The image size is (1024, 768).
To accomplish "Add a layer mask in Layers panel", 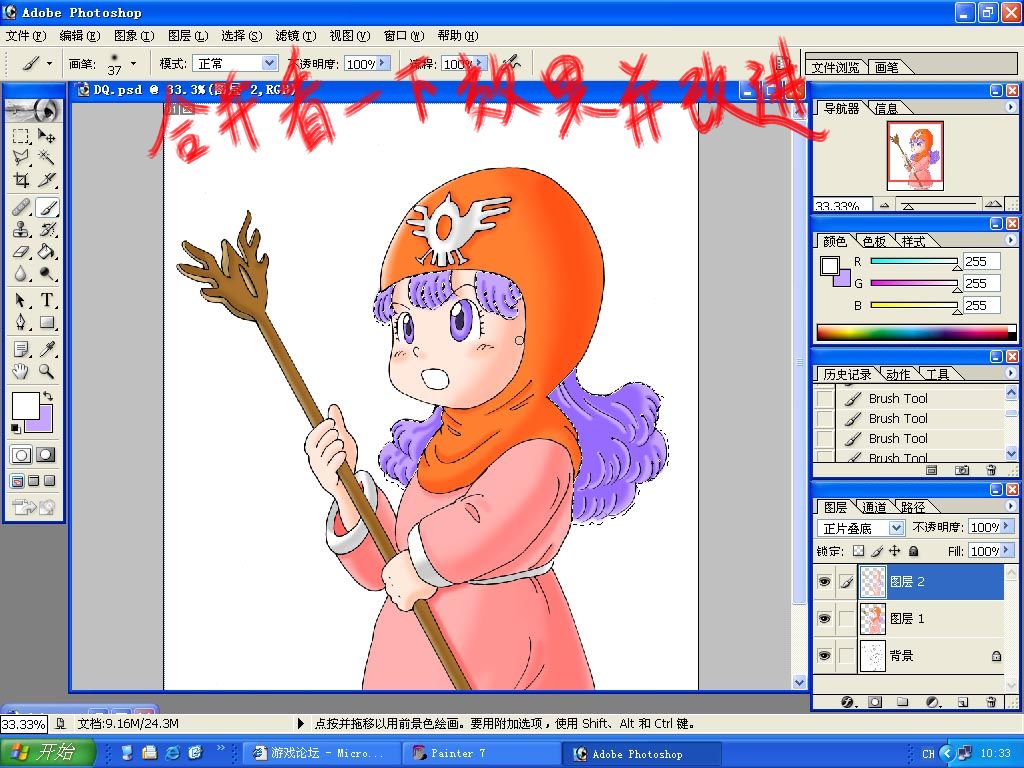I will click(x=875, y=702).
